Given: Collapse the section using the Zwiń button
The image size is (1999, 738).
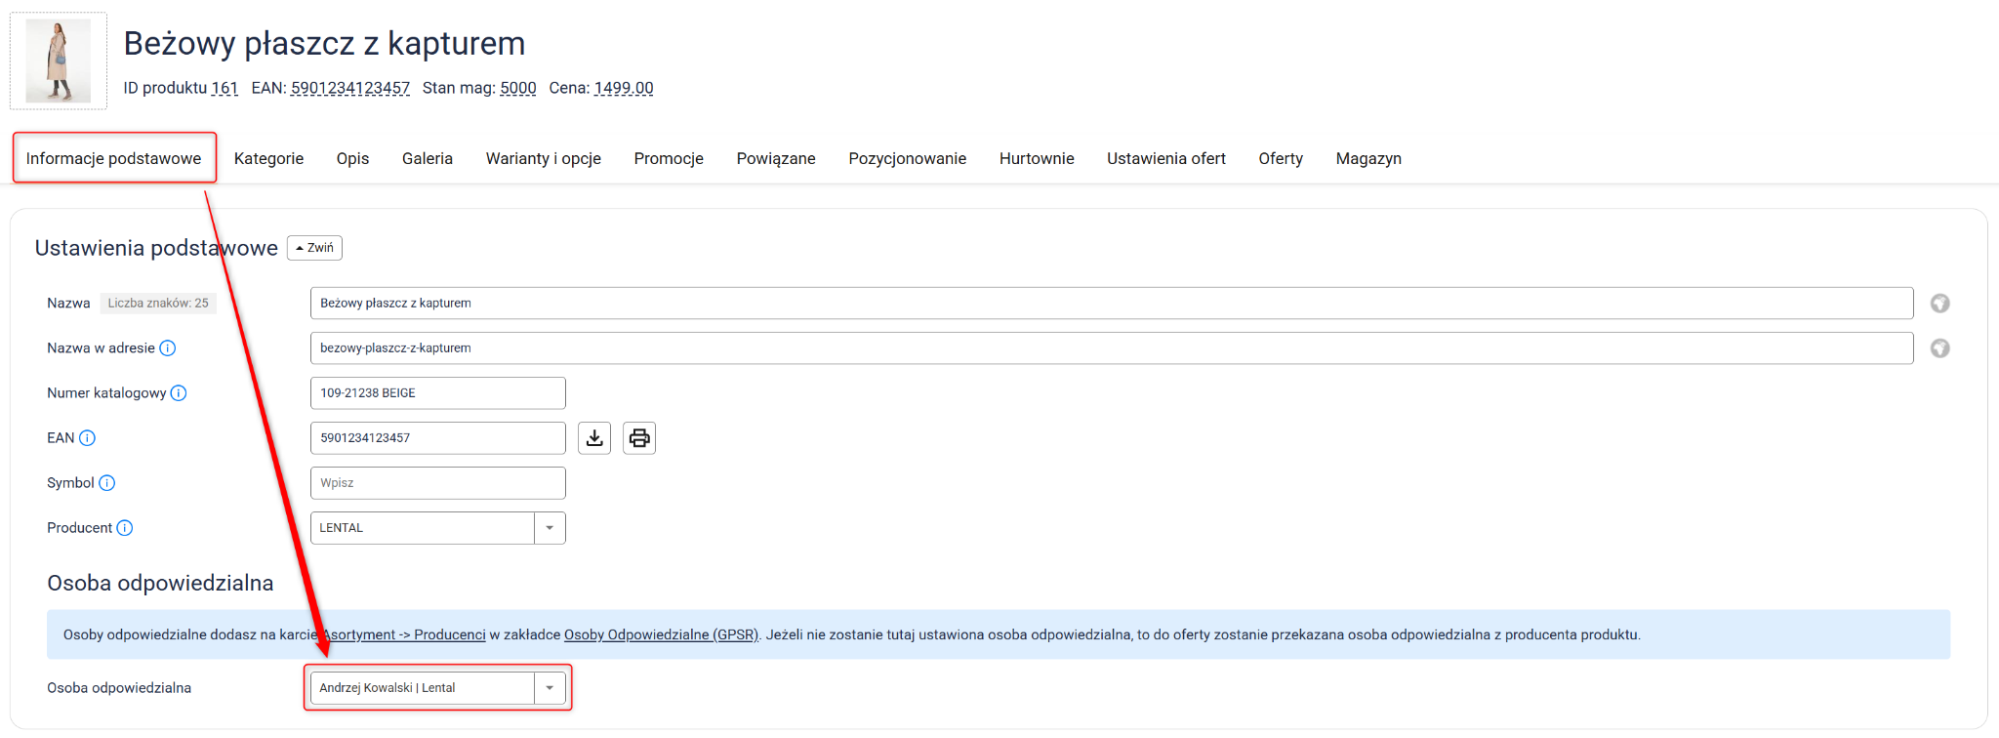Looking at the screenshot, I should click(x=315, y=248).
